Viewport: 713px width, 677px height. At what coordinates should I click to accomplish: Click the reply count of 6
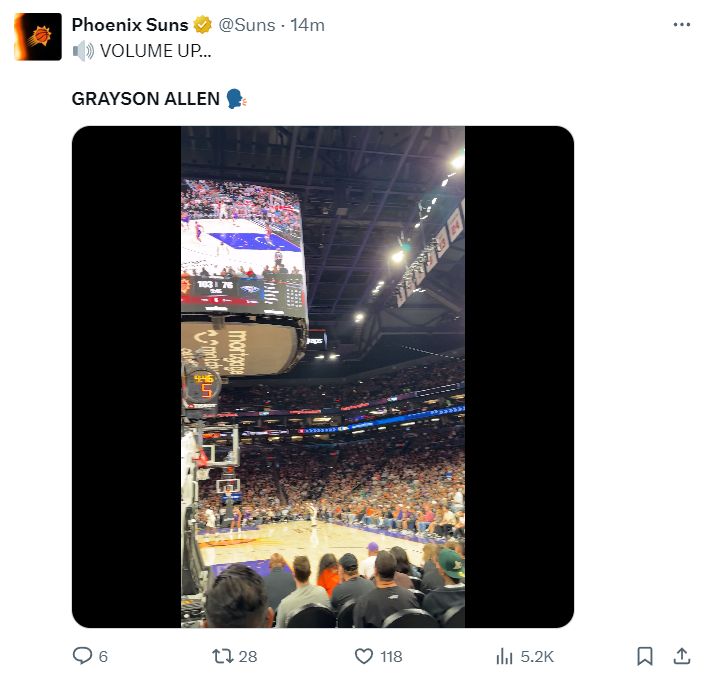pos(103,656)
